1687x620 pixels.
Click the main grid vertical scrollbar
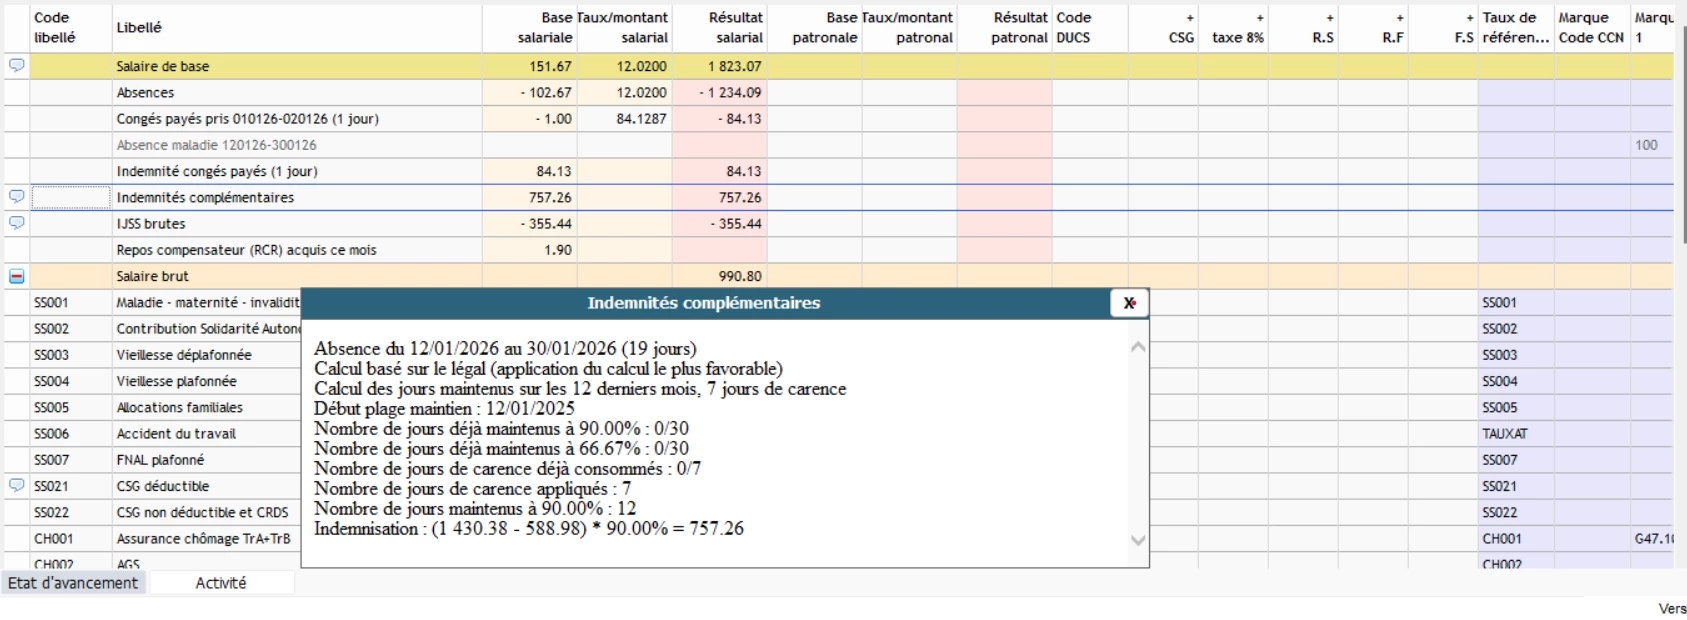(x=1683, y=135)
